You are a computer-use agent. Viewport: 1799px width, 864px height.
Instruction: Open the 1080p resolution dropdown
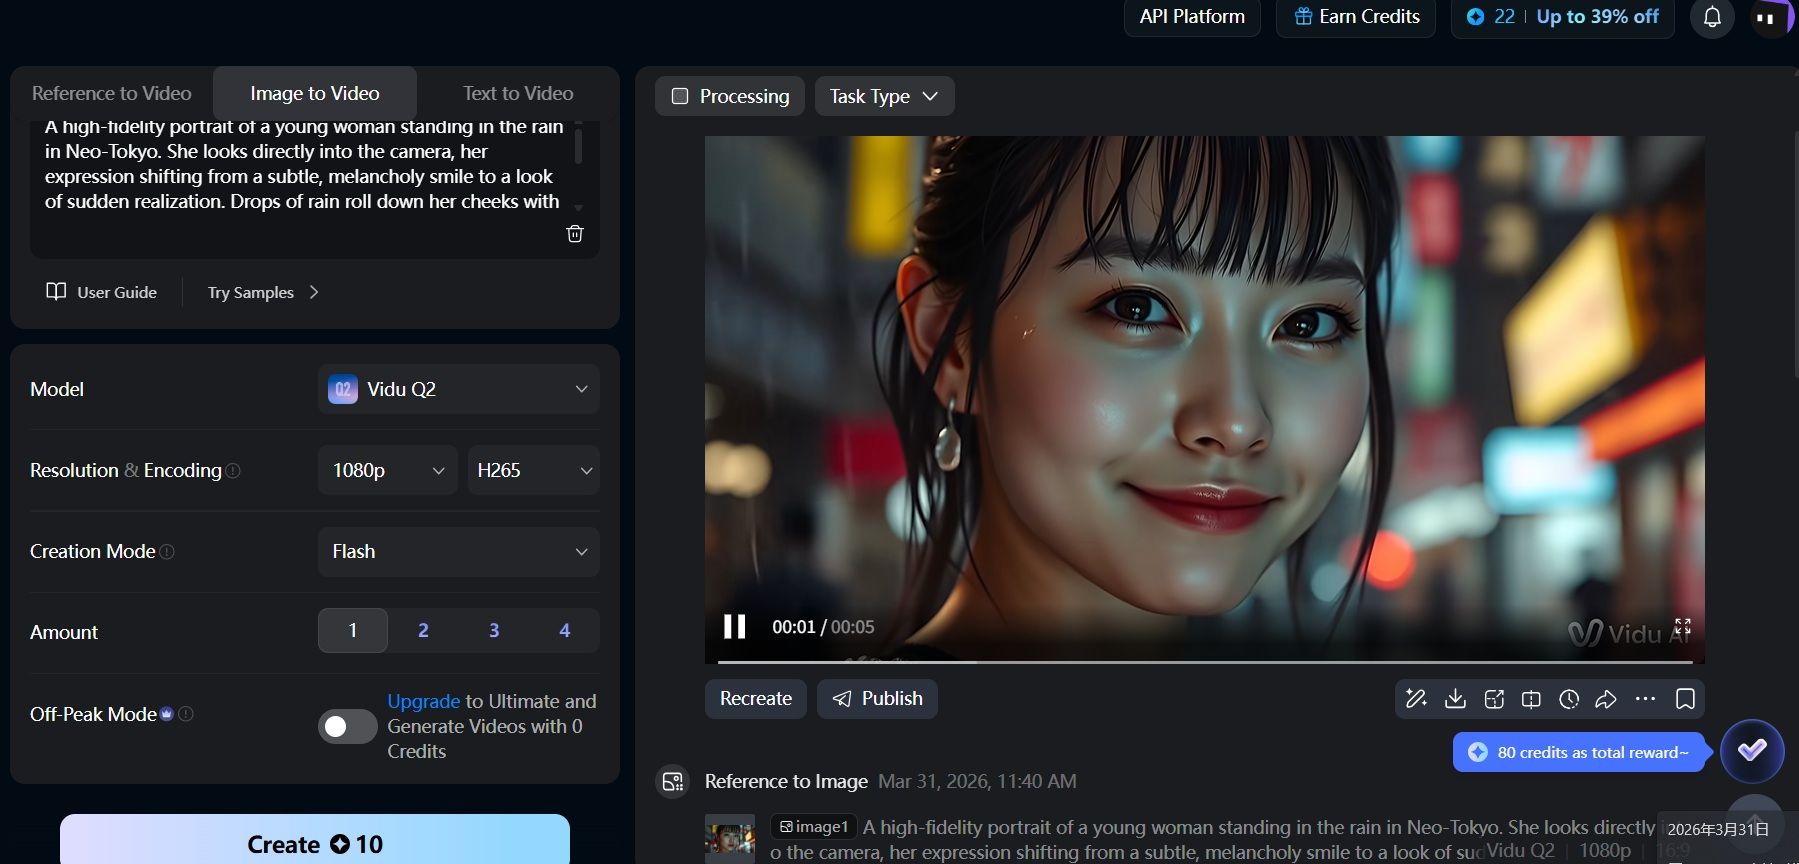click(x=388, y=470)
